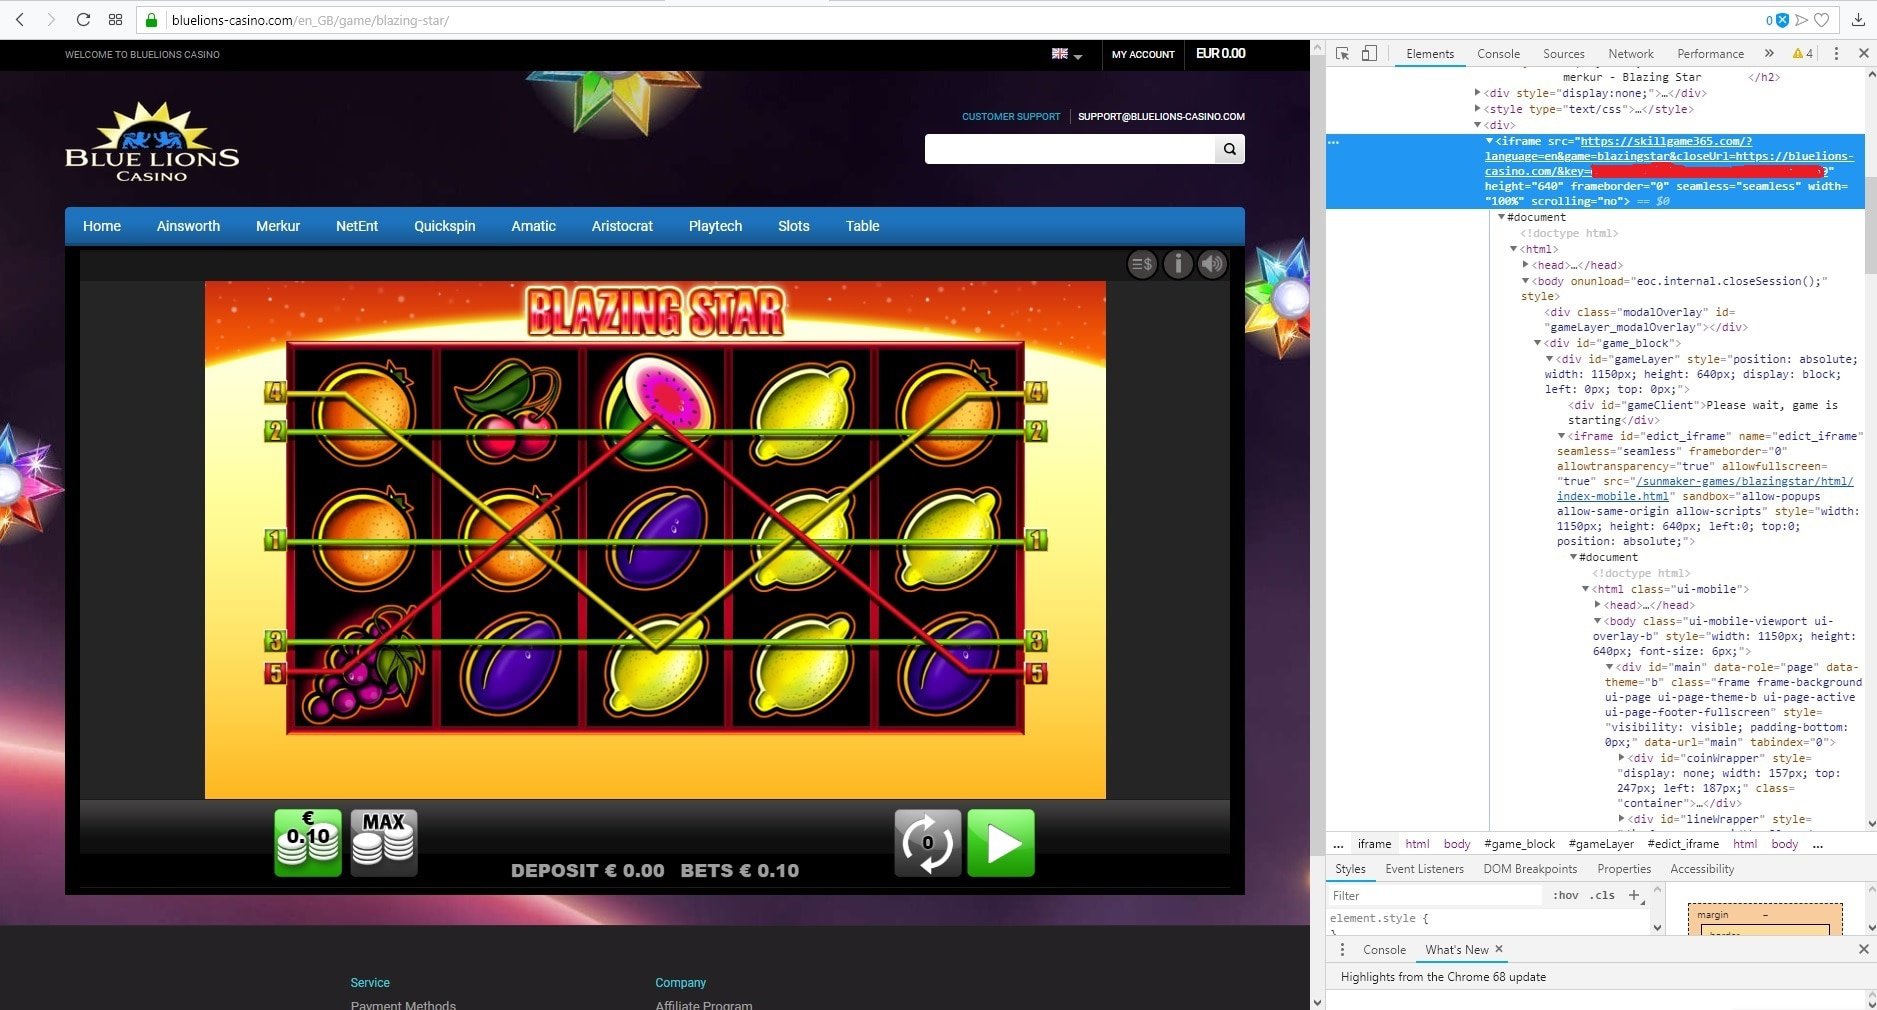
Task: Select #edict_iframe in DOM breadcrumb
Action: click(1684, 844)
